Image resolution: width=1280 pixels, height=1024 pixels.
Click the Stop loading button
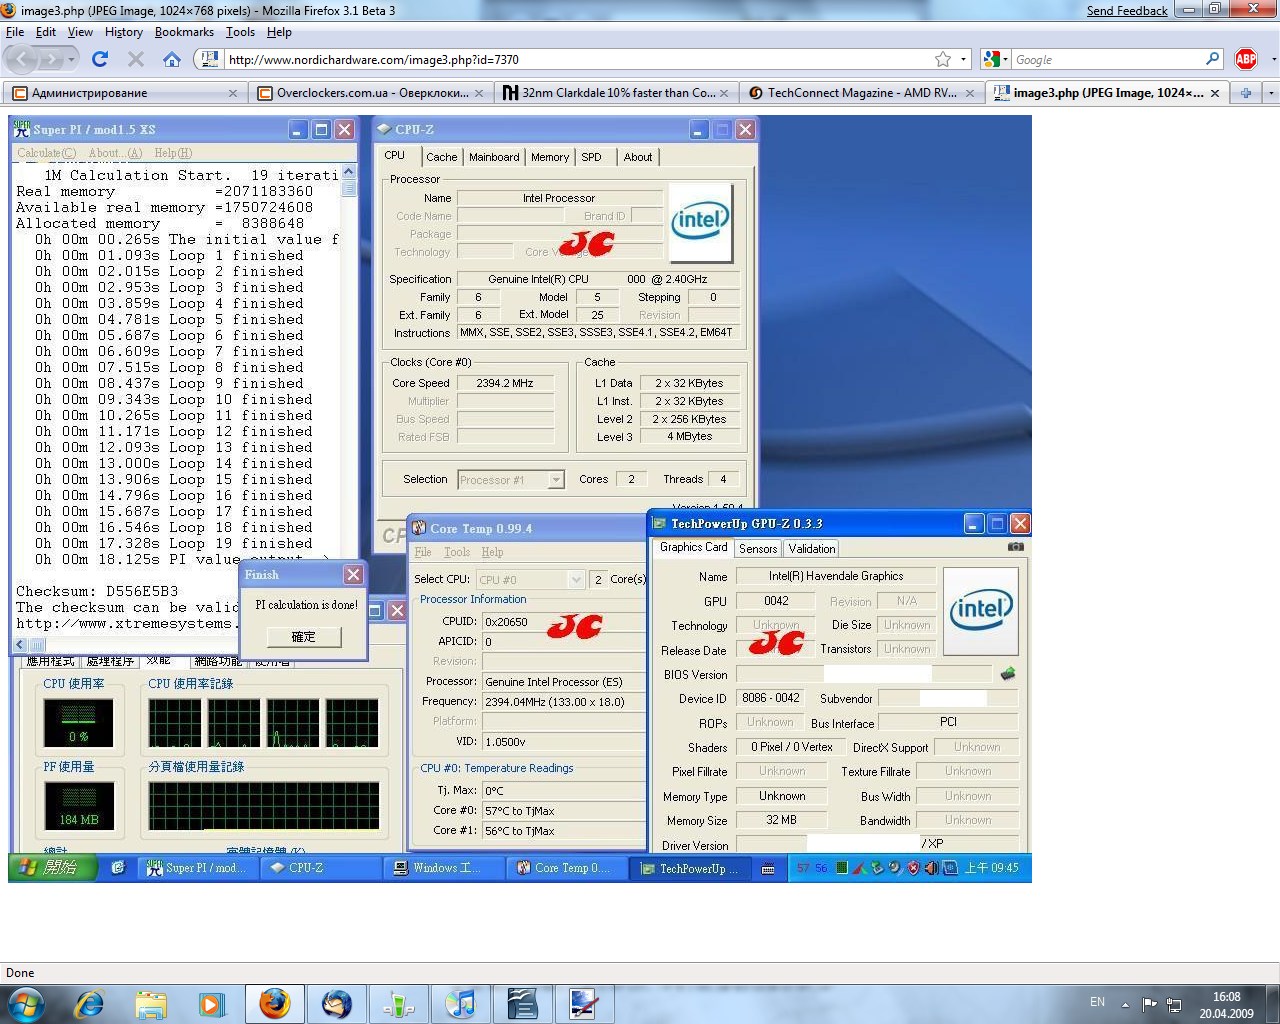[x=136, y=59]
